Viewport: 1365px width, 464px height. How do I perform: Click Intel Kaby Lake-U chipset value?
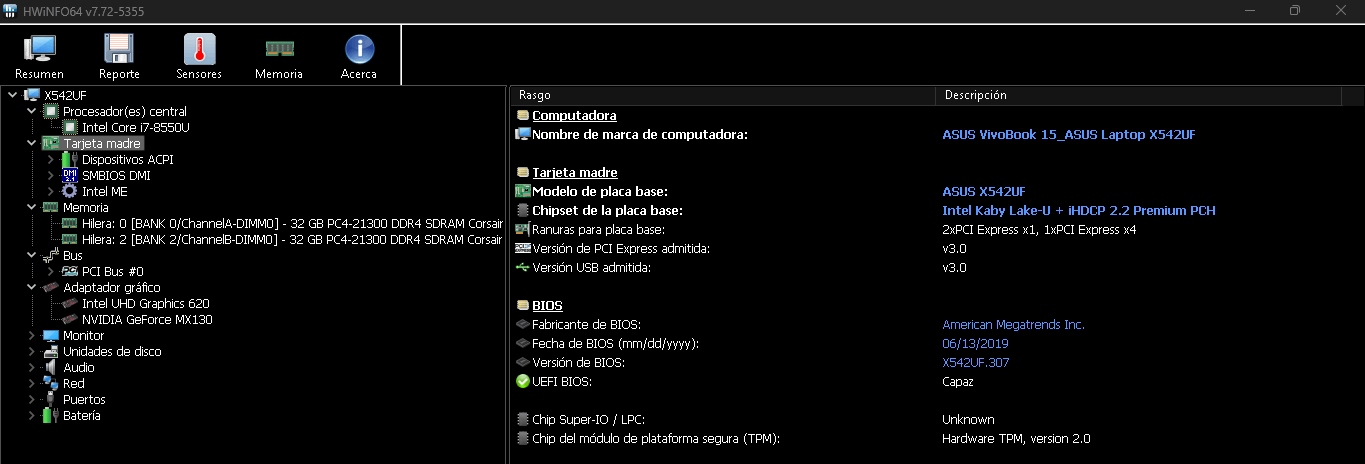coord(1079,210)
